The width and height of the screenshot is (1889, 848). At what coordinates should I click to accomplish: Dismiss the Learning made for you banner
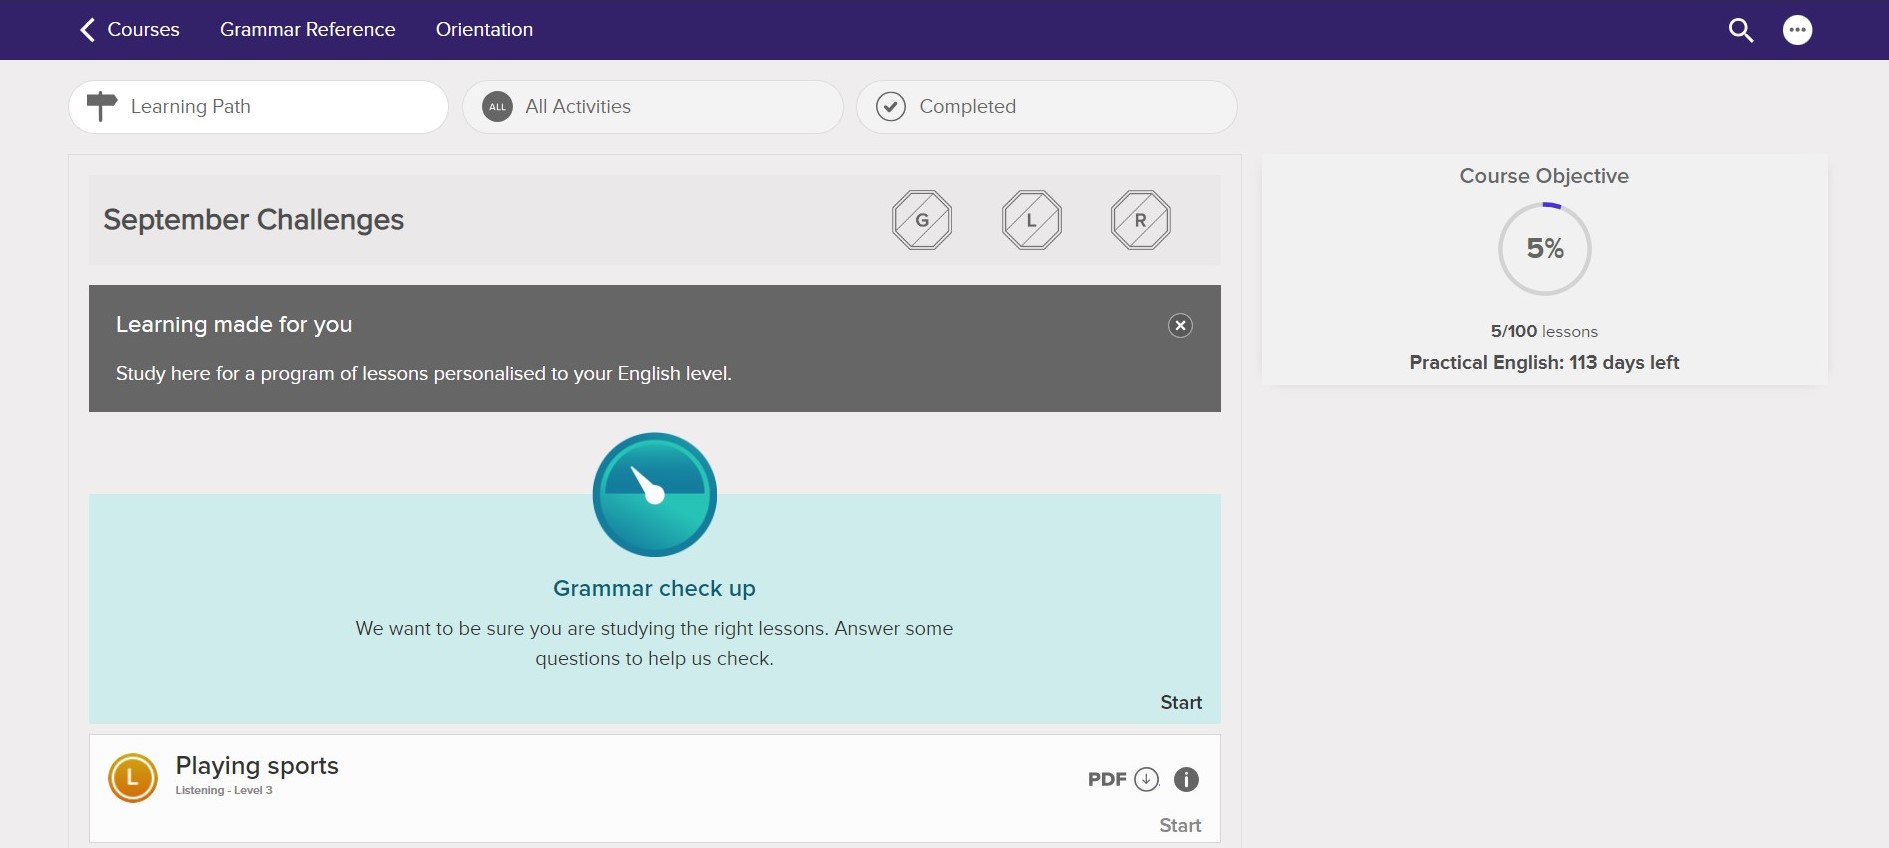(x=1180, y=326)
